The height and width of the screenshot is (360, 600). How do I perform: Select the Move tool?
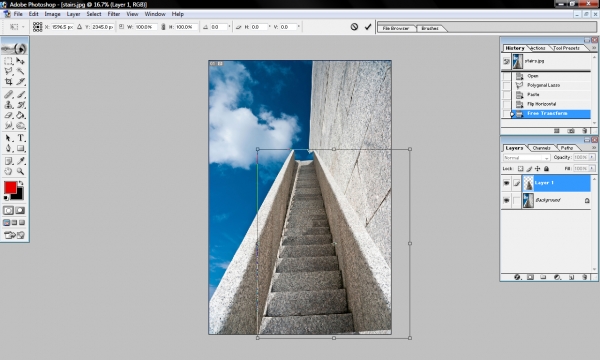coord(20,61)
